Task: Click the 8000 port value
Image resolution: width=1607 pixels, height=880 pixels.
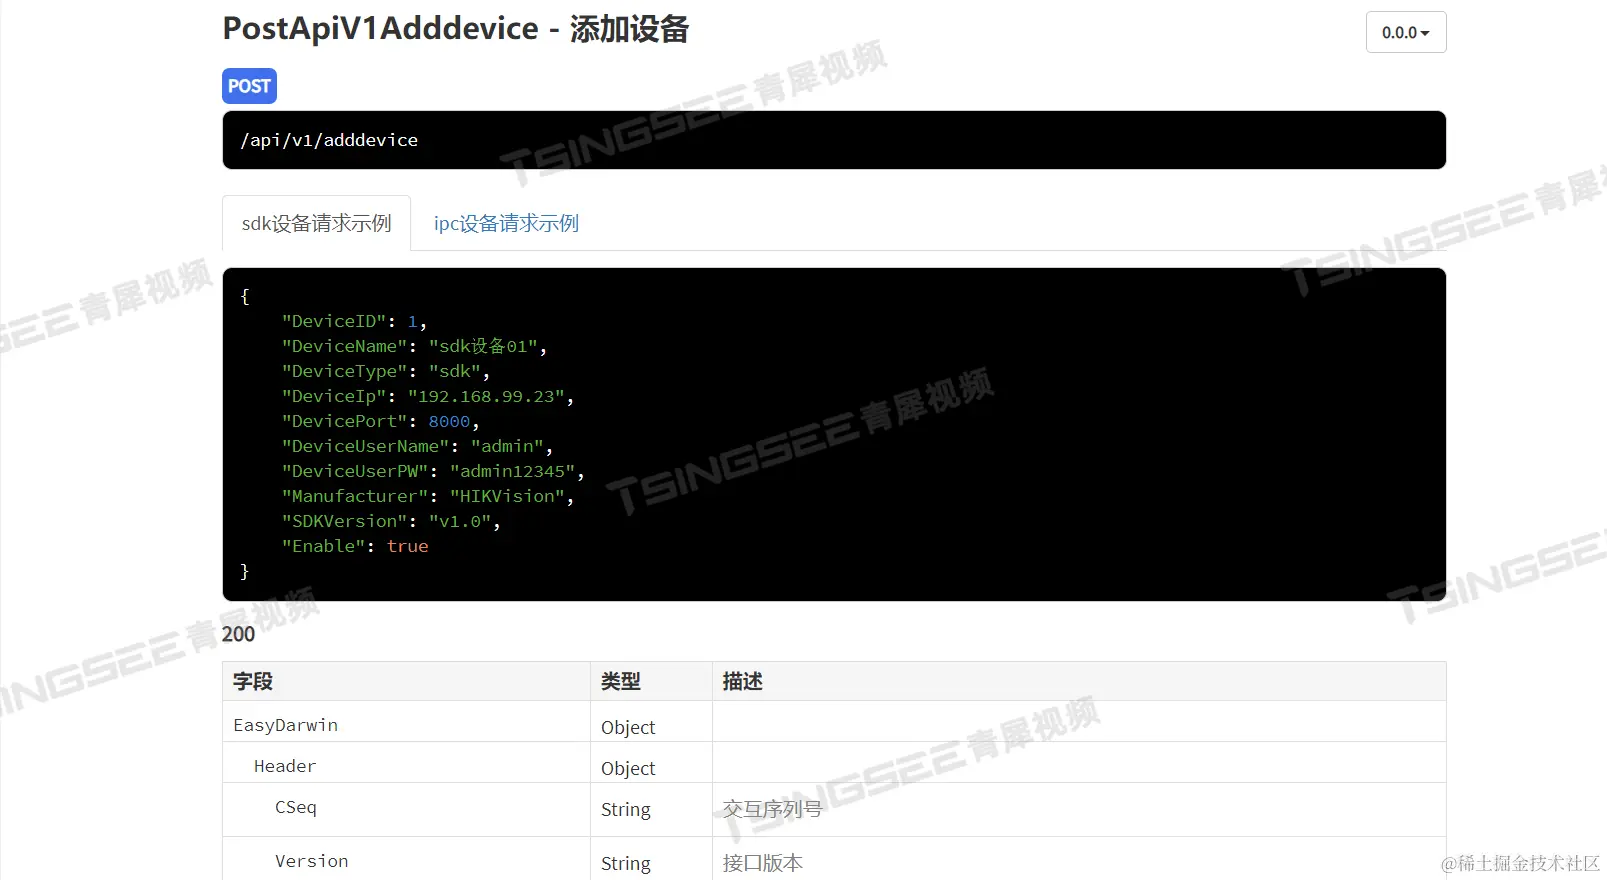Action: (449, 421)
